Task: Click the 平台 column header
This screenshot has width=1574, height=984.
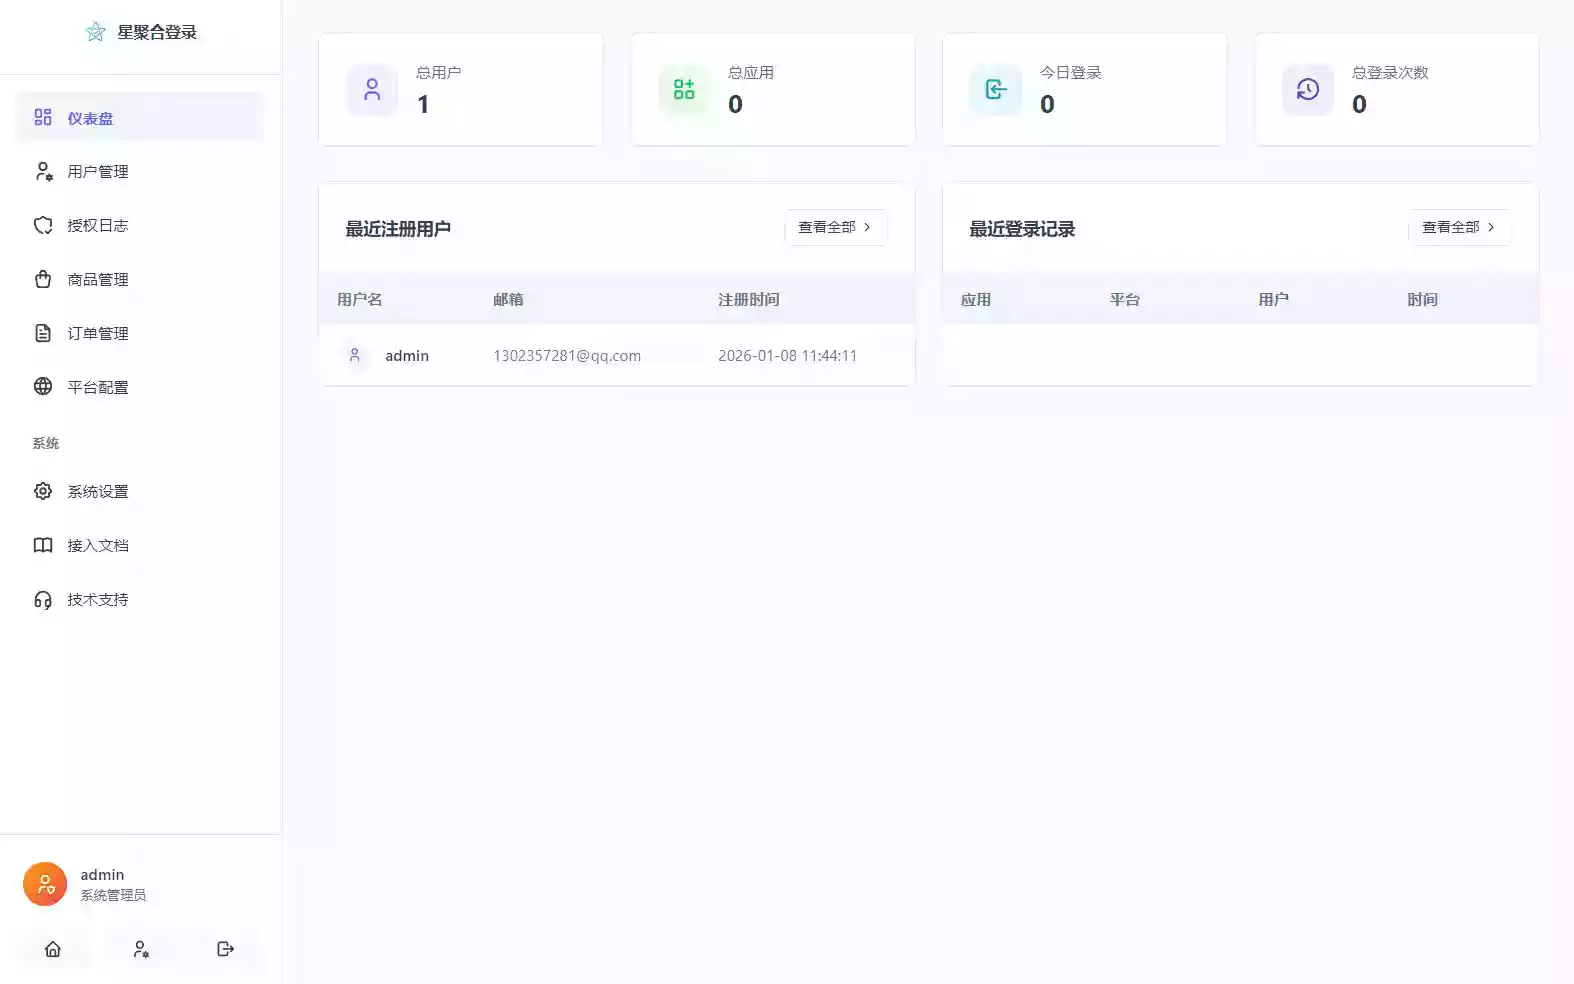Action: 1125,299
